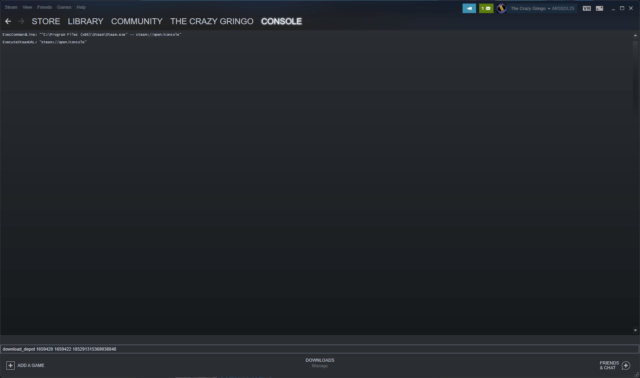Open the Help menu

tap(81, 7)
